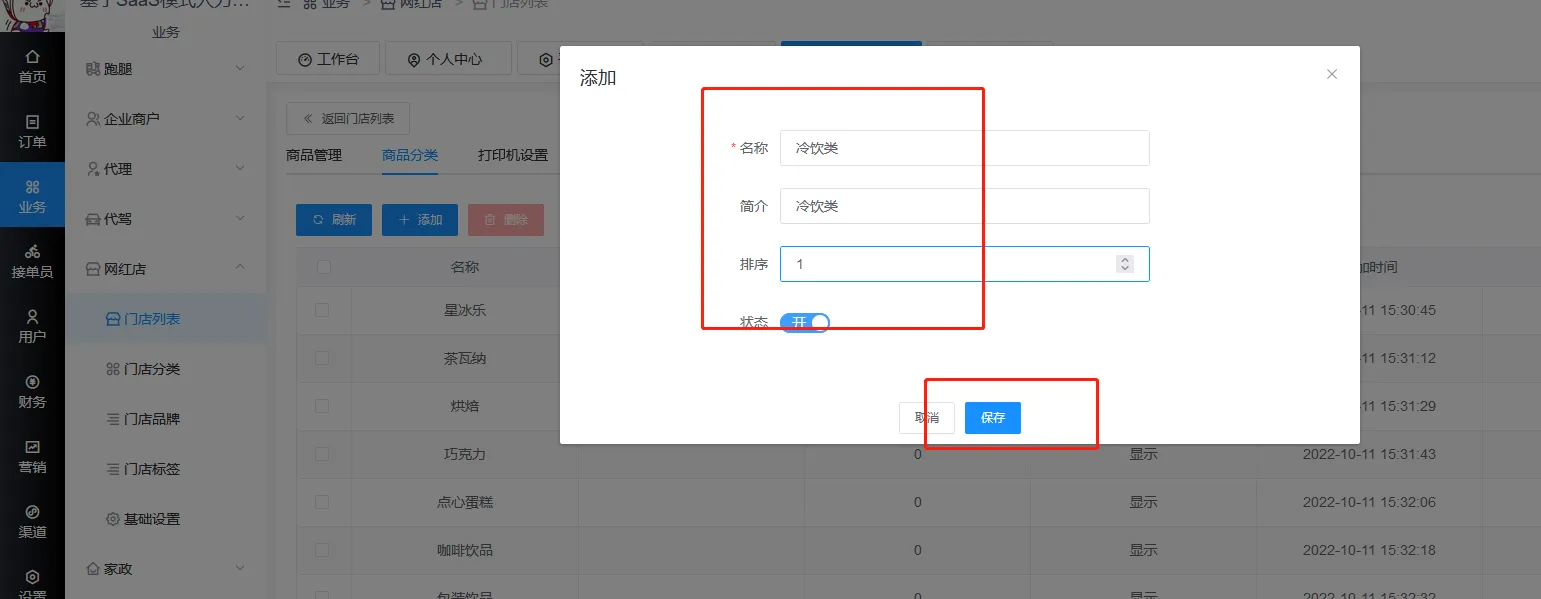The width and height of the screenshot is (1541, 599).
Task: Check the box next to 星冰乐
Action: tap(323, 310)
